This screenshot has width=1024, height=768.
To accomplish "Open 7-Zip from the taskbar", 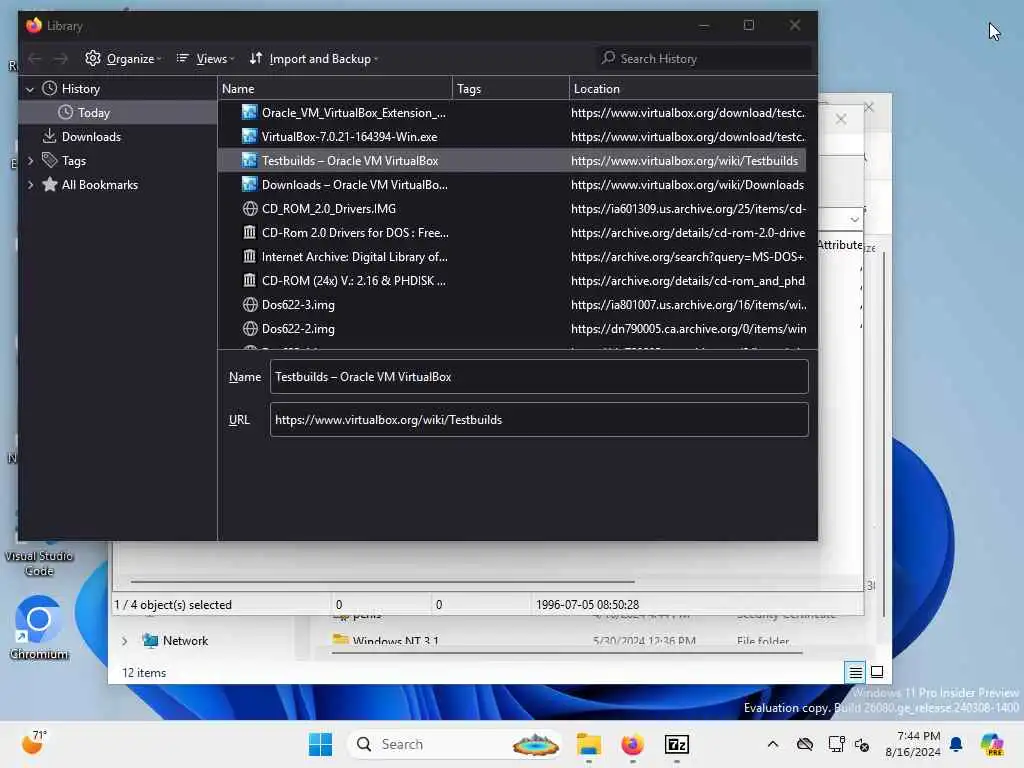I will [x=677, y=744].
